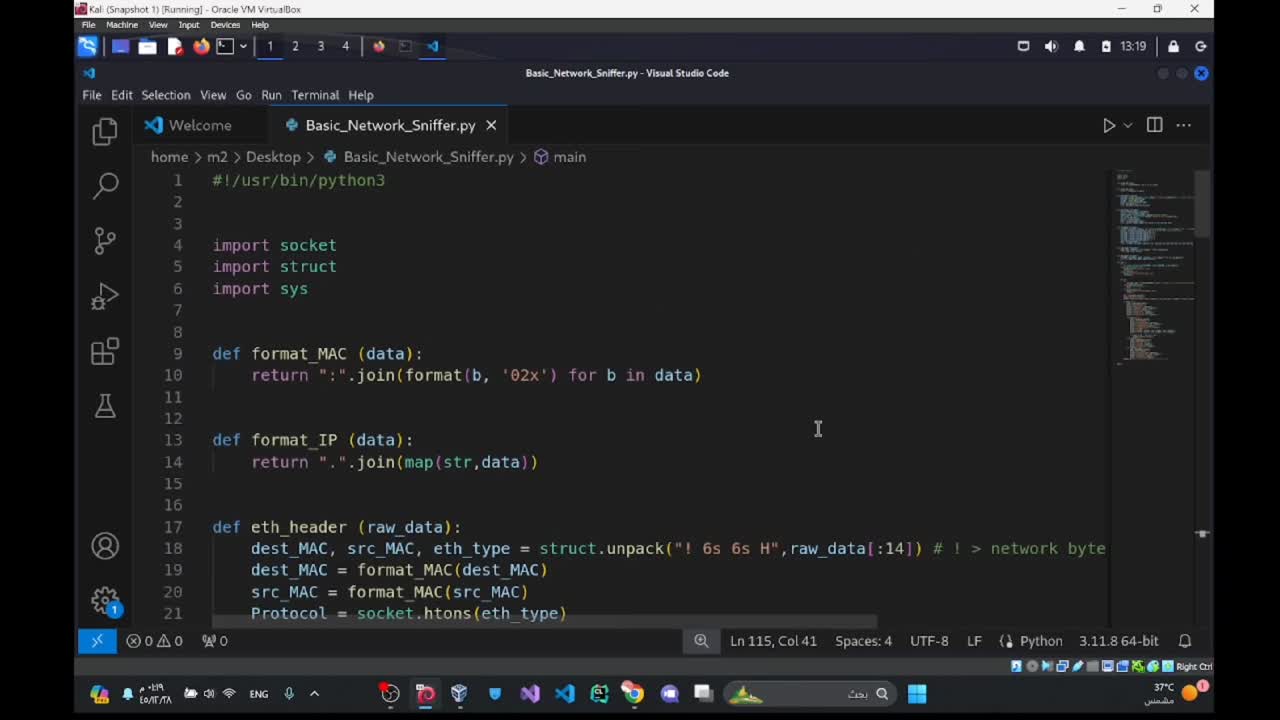Open the Terminal menu
Viewport: 1280px width, 720px height.
315,95
